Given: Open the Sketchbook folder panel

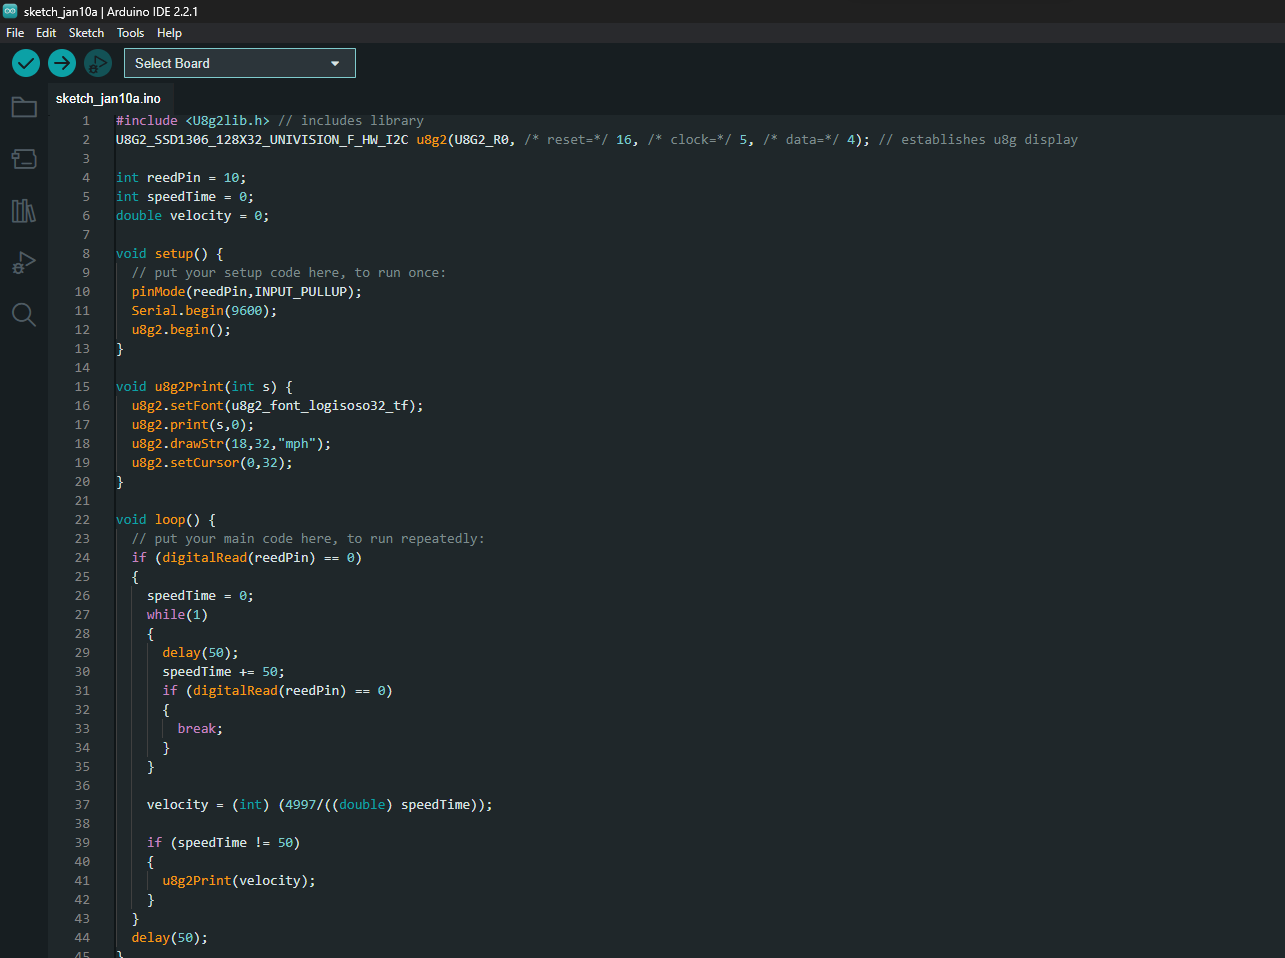Looking at the screenshot, I should [x=24, y=107].
